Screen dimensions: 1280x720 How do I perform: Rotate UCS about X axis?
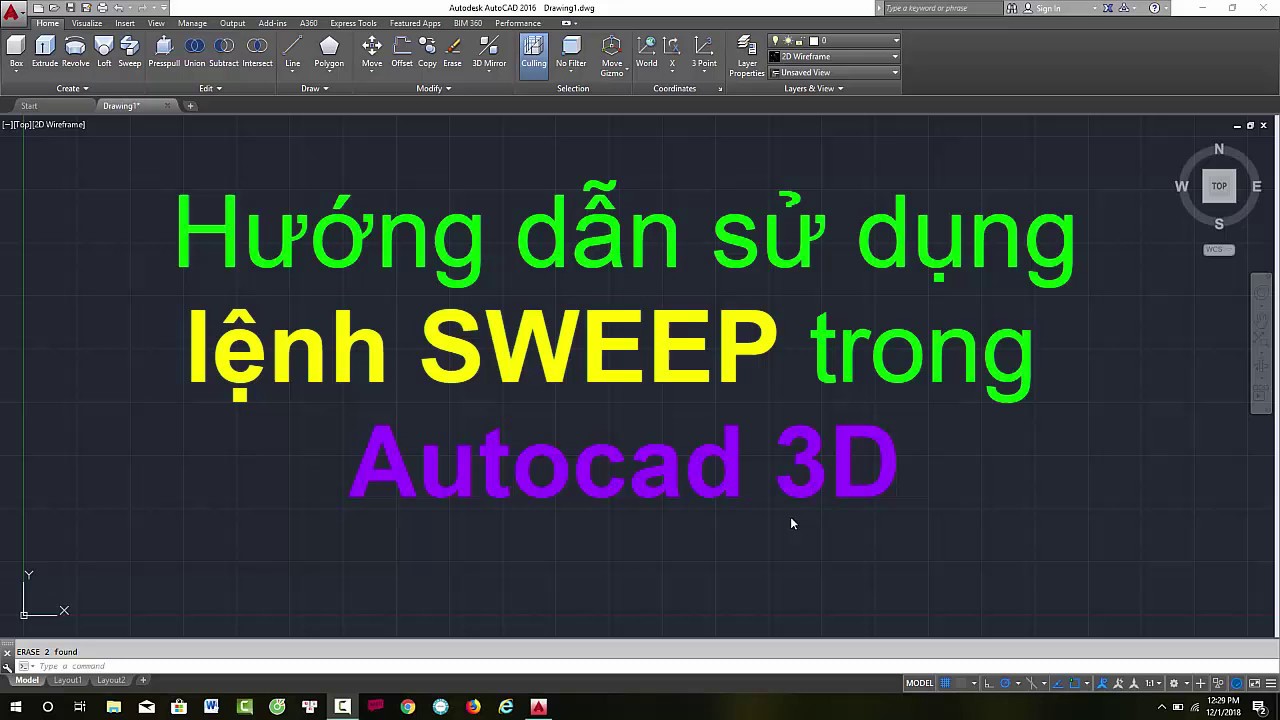coord(672,52)
